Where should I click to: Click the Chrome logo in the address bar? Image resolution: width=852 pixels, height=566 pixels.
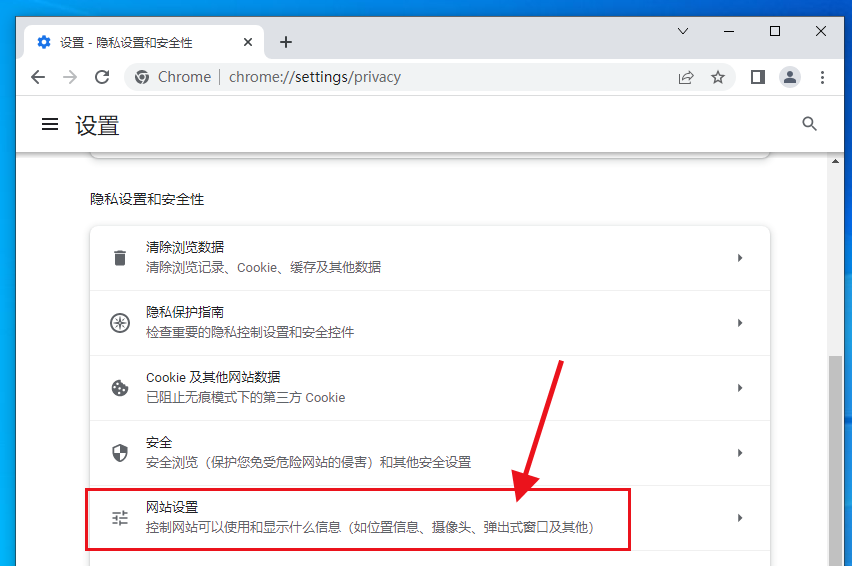(142, 77)
